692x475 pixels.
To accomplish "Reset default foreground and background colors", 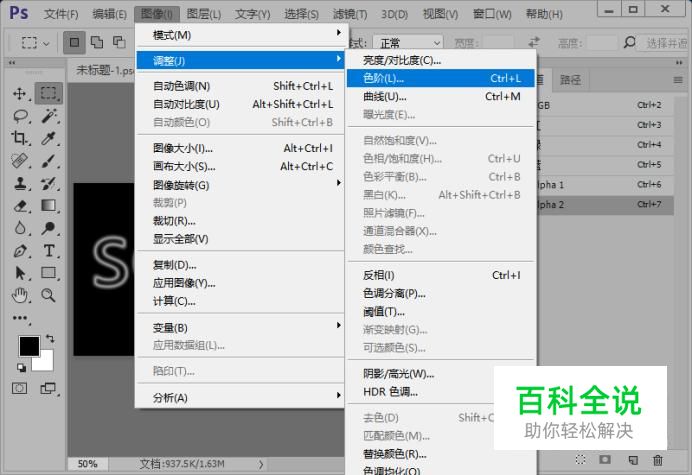I will pyautogui.click(x=21, y=367).
